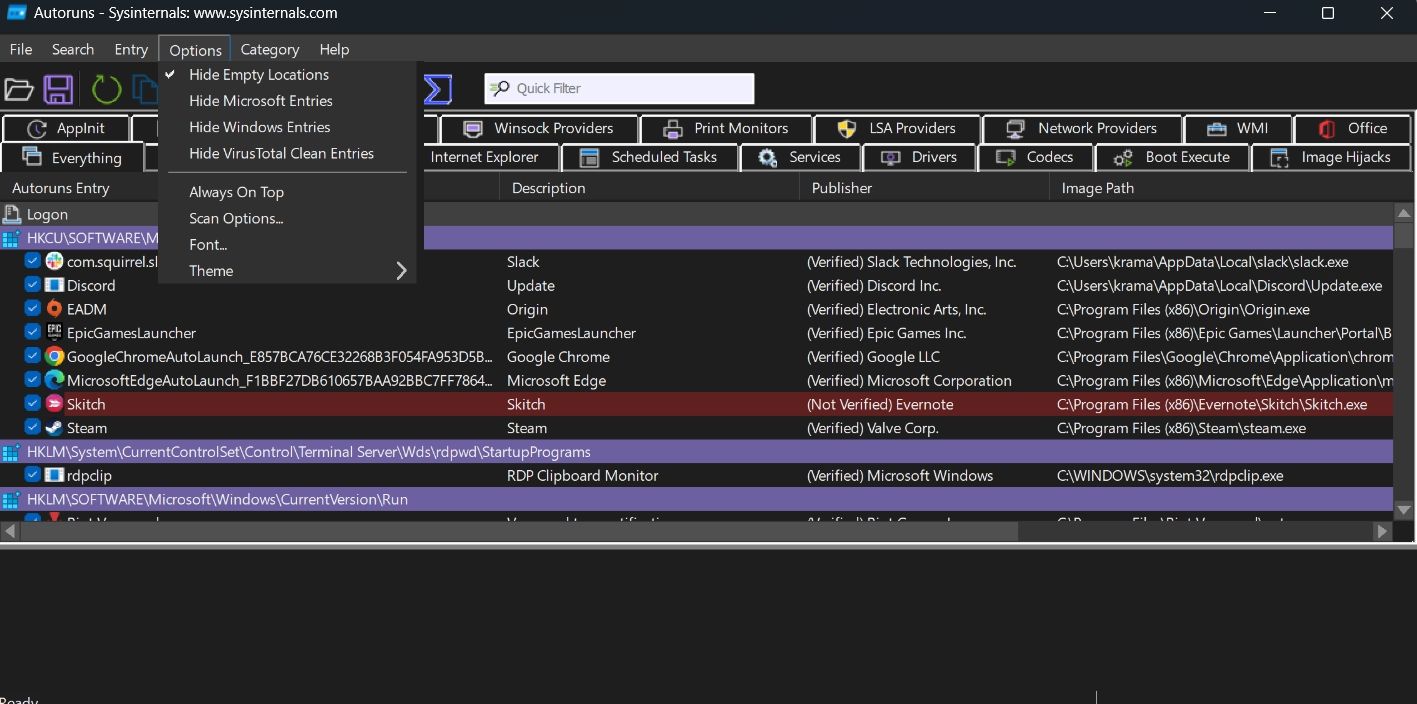Switch to the Internet Explorer tab
Screen dimensions: 1417x704
coord(489,158)
